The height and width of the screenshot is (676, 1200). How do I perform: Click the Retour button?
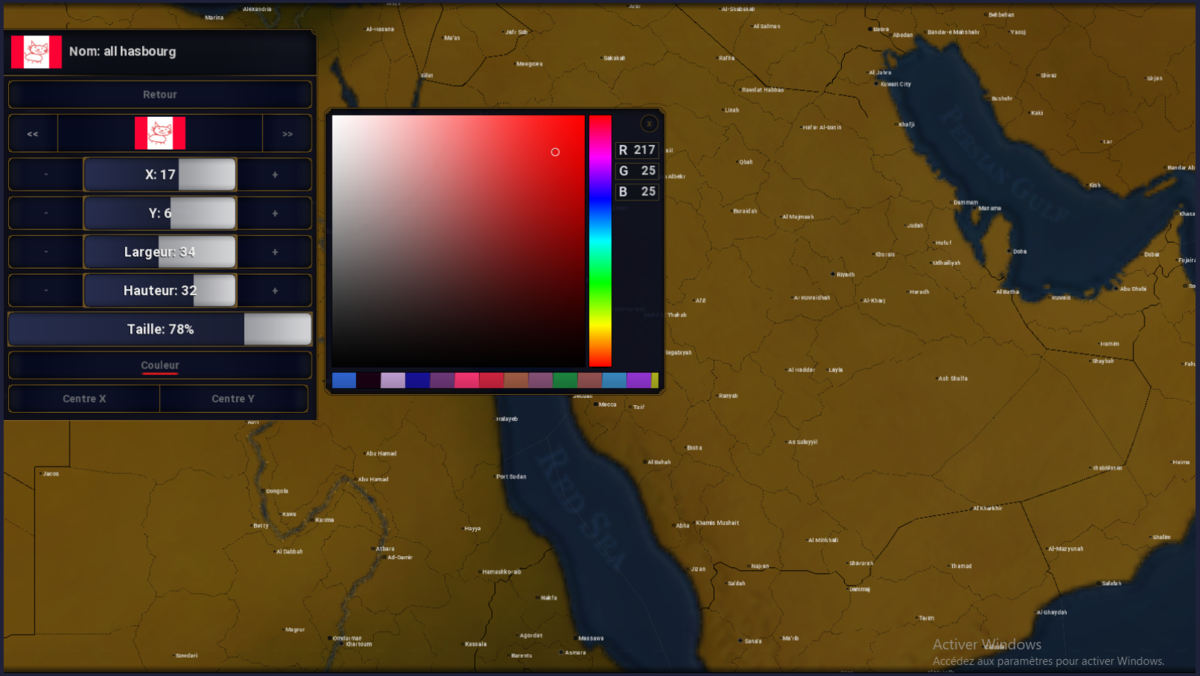click(160, 95)
